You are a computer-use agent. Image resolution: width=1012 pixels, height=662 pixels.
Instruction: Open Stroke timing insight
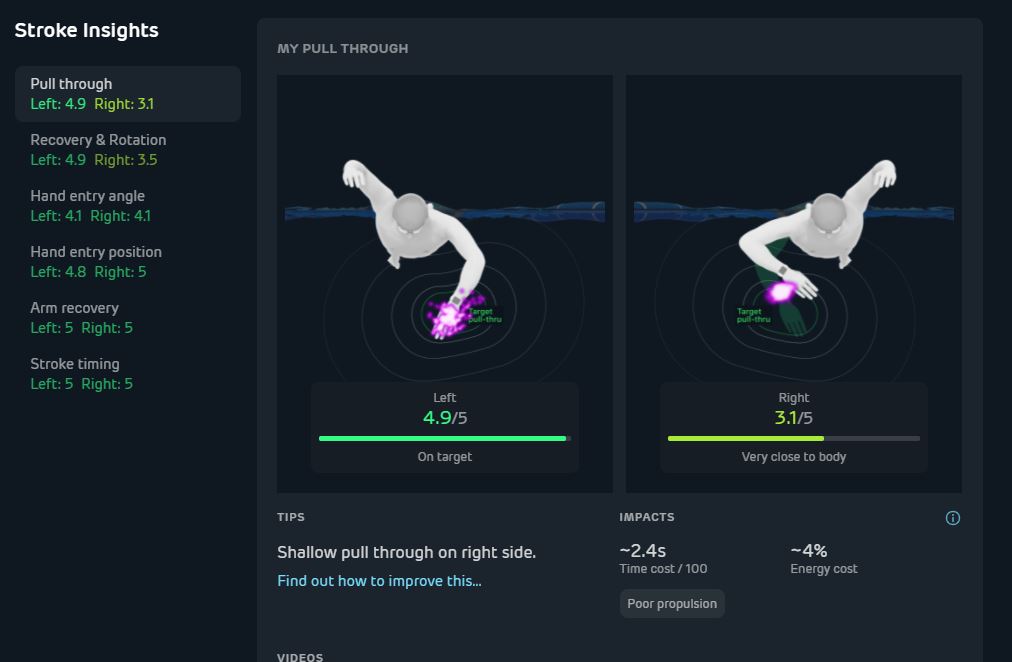point(128,374)
